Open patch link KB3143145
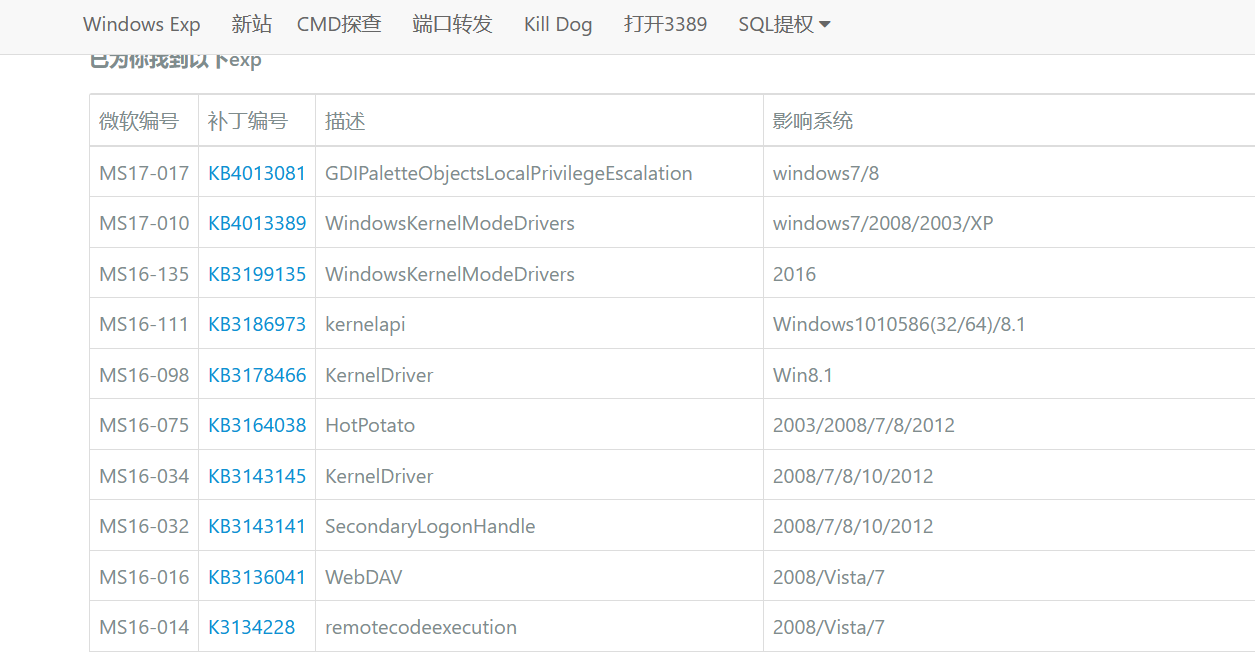 (257, 476)
